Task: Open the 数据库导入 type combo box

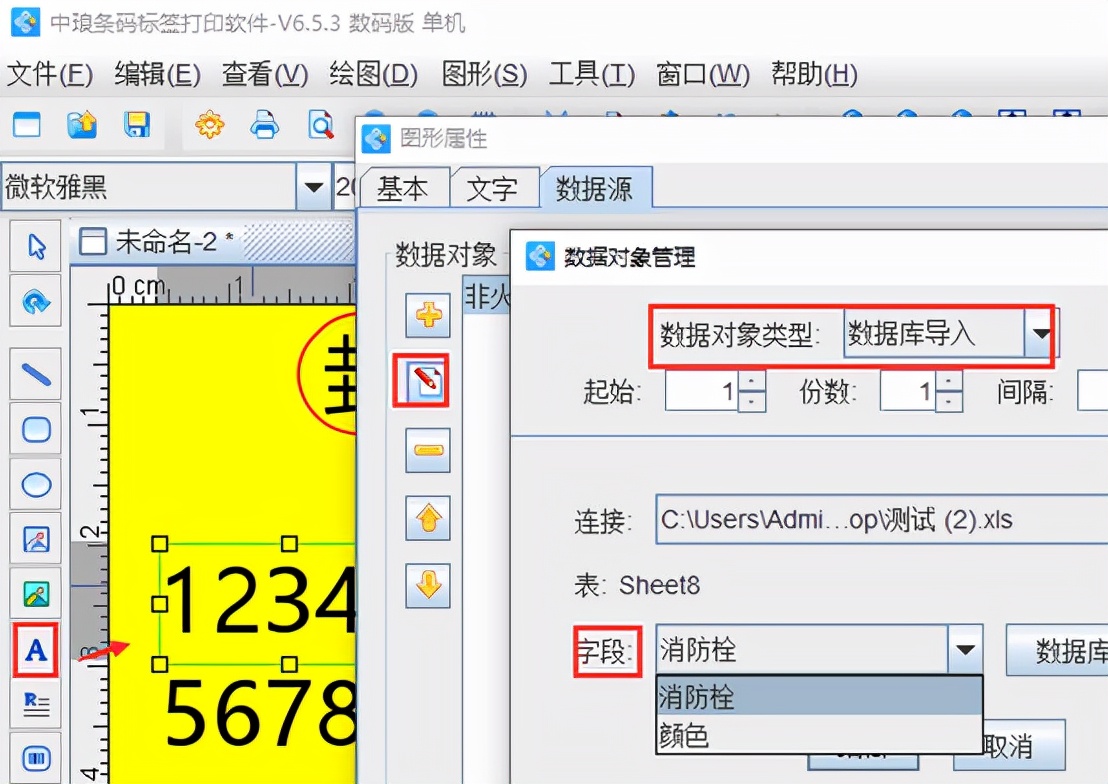Action: point(948,333)
